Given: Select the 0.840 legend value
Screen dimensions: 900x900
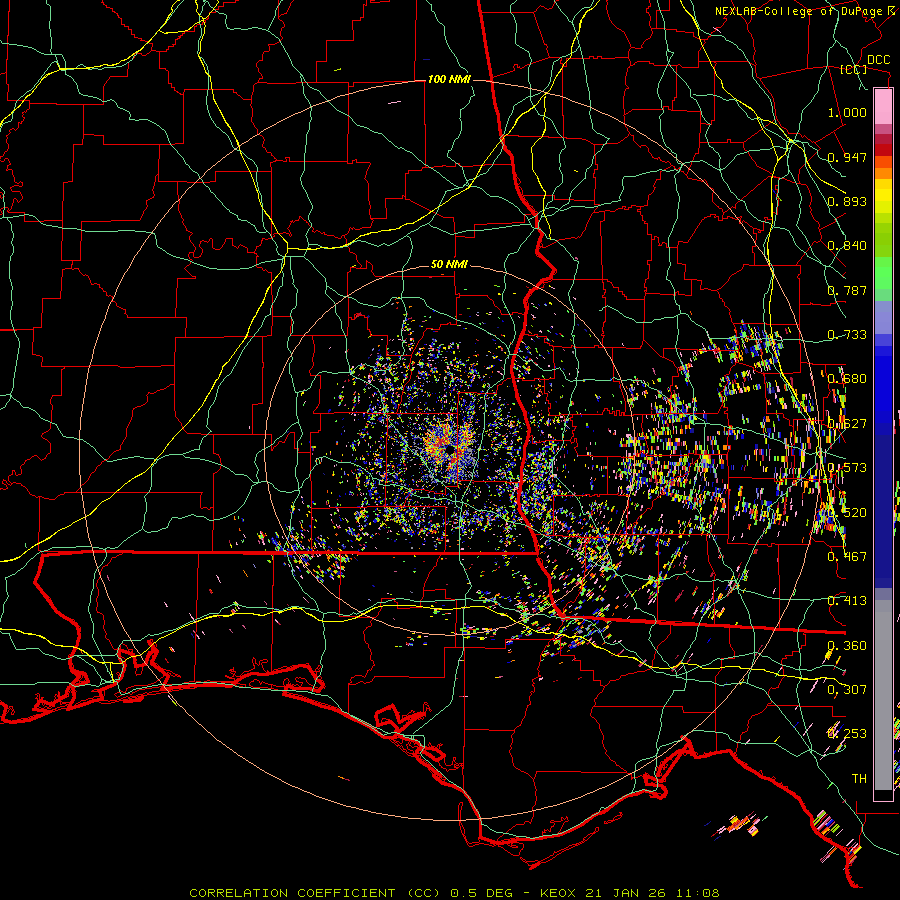Looking at the screenshot, I should [847, 246].
